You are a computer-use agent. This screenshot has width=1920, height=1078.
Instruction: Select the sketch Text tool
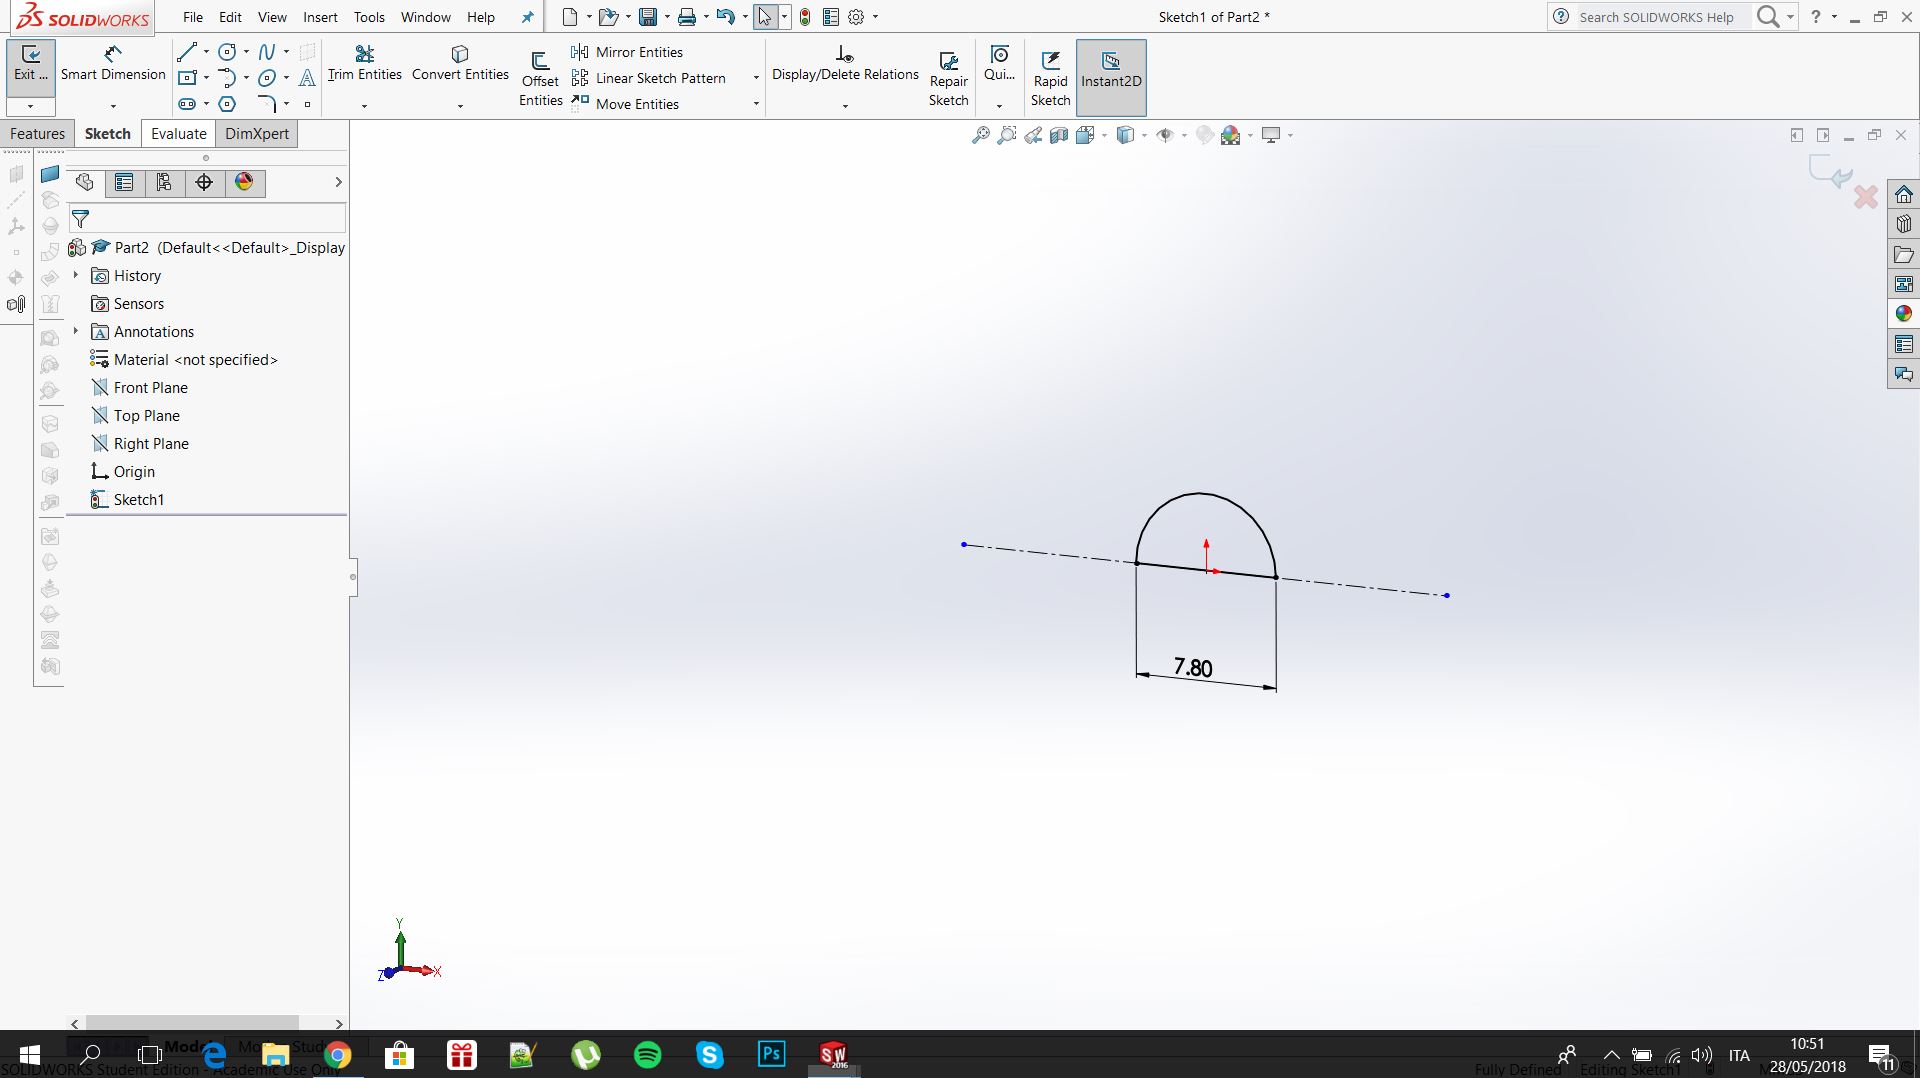pyautogui.click(x=307, y=78)
